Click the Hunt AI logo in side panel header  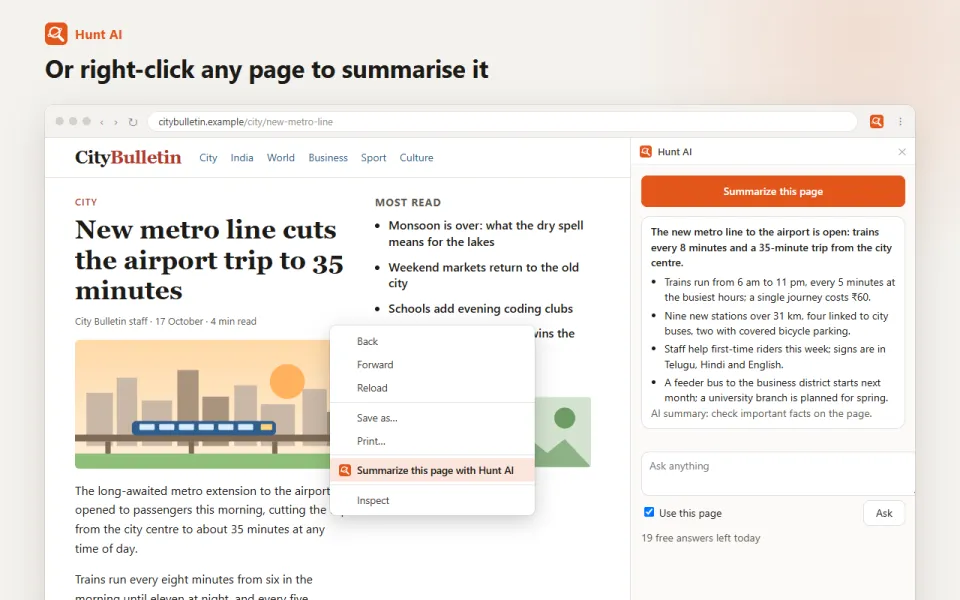[645, 152]
